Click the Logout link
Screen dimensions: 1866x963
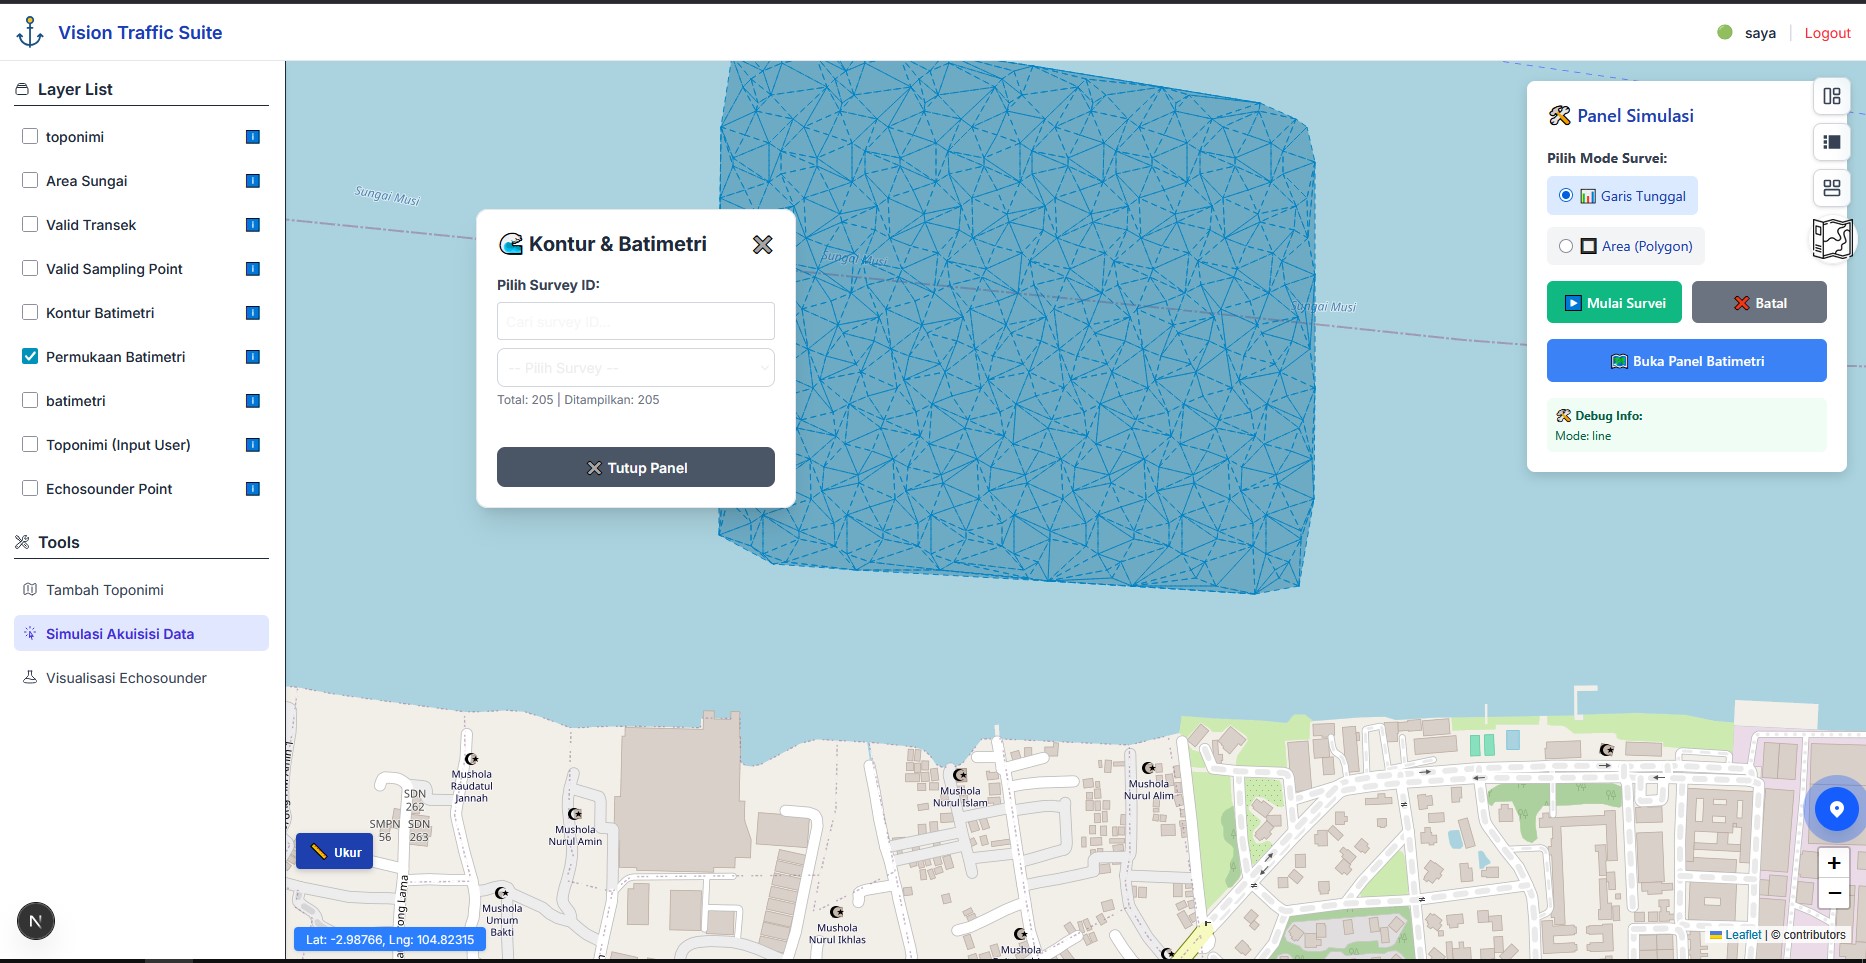point(1827,33)
